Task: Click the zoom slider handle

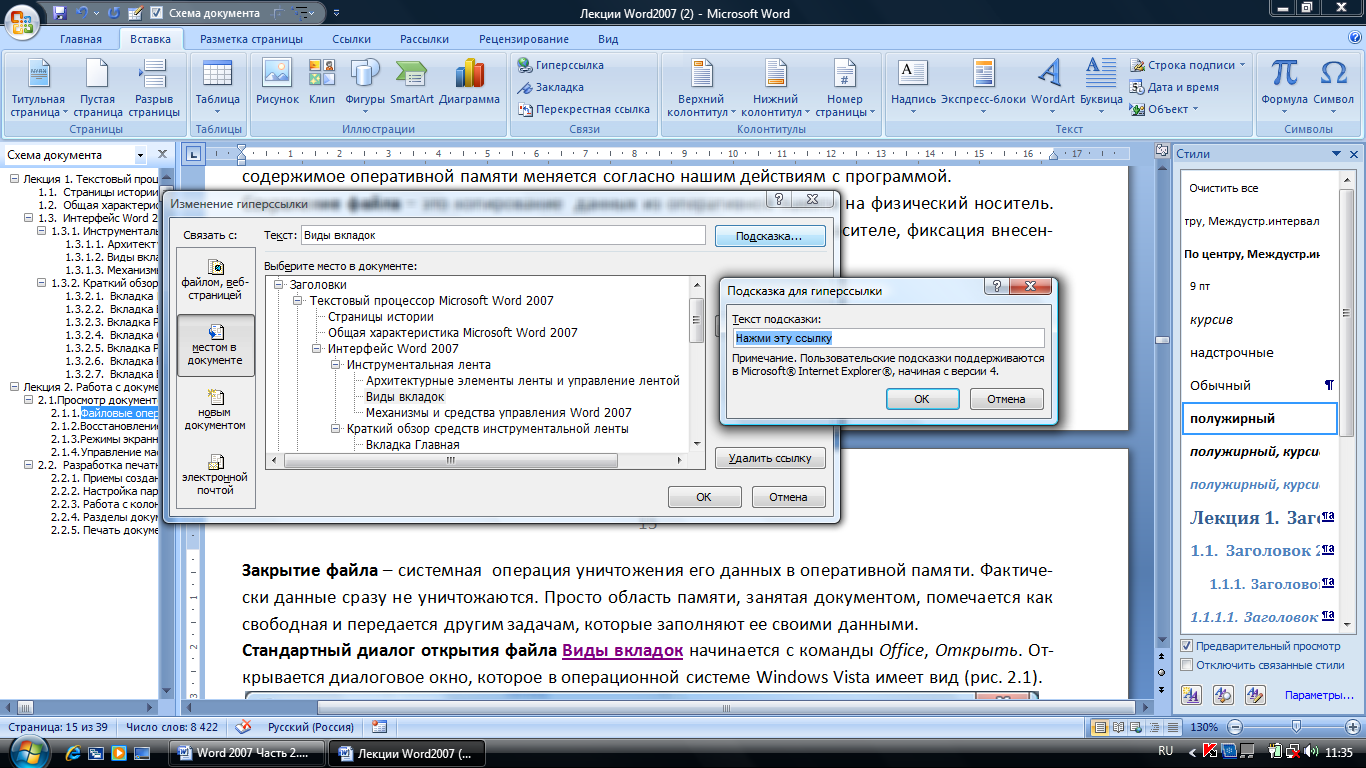Action: [1295, 727]
